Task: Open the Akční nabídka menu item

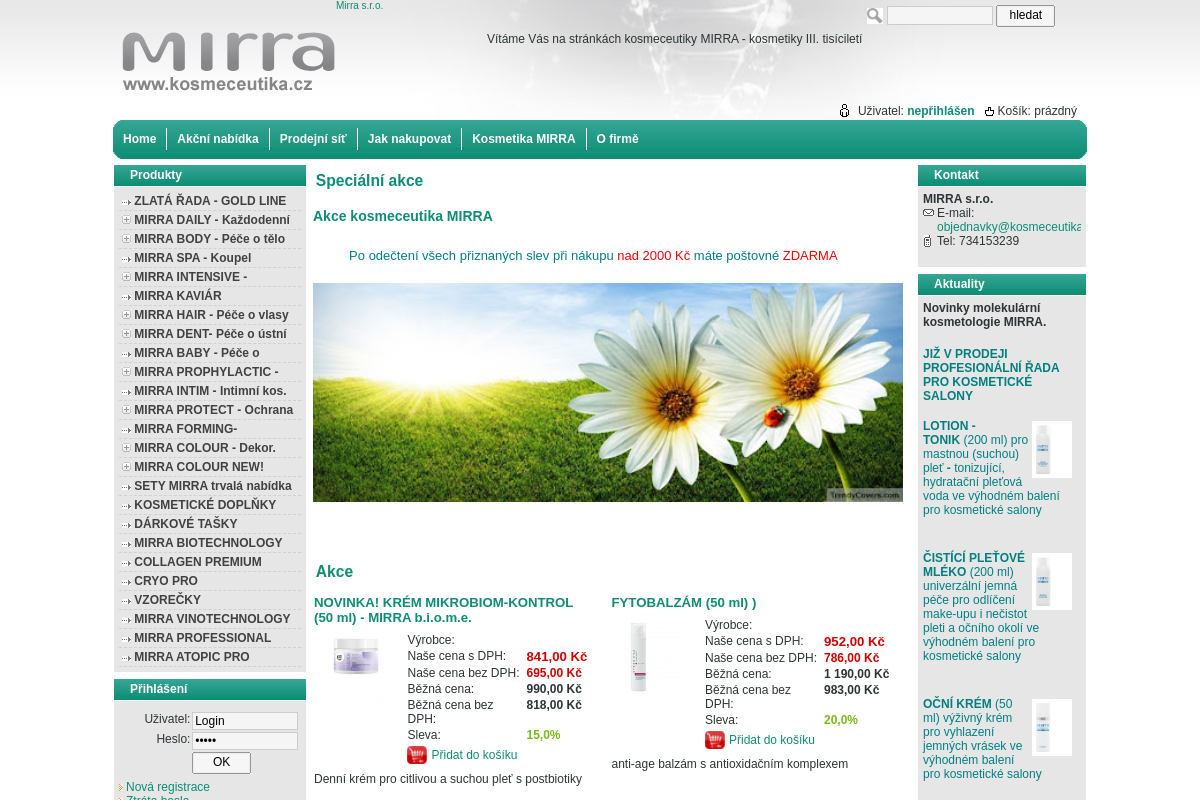Action: click(x=218, y=139)
